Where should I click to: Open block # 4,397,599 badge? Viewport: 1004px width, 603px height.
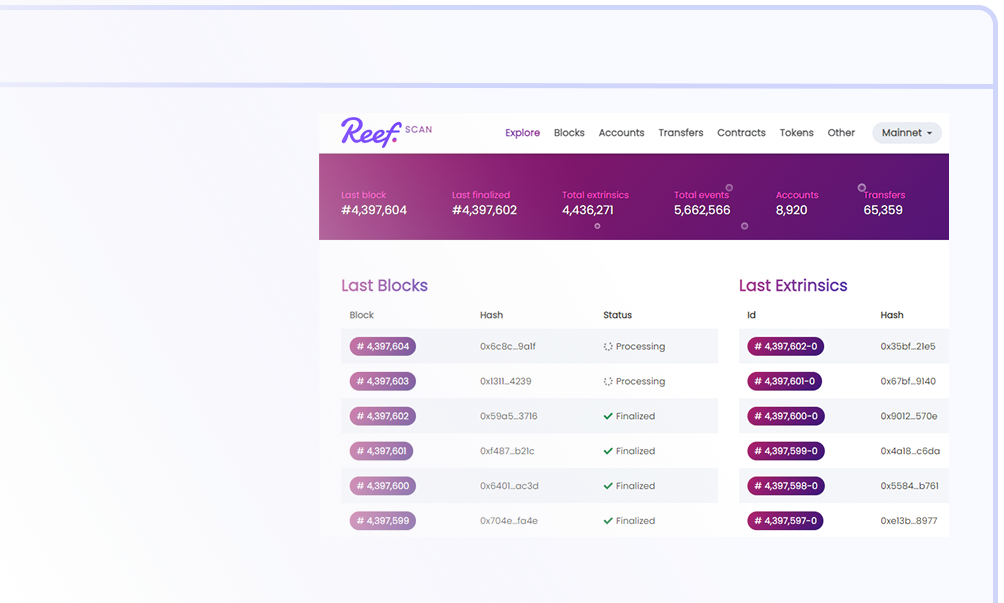(x=382, y=520)
